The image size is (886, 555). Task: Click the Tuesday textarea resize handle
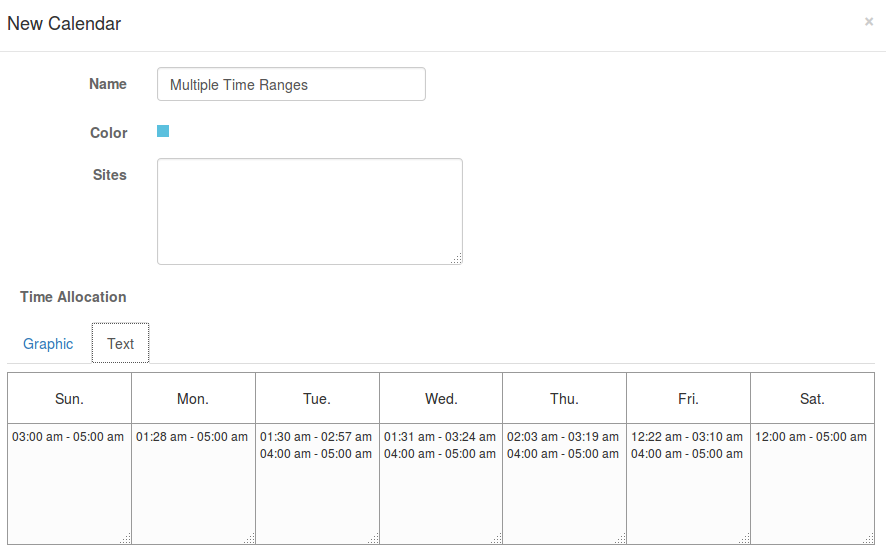pos(373,538)
